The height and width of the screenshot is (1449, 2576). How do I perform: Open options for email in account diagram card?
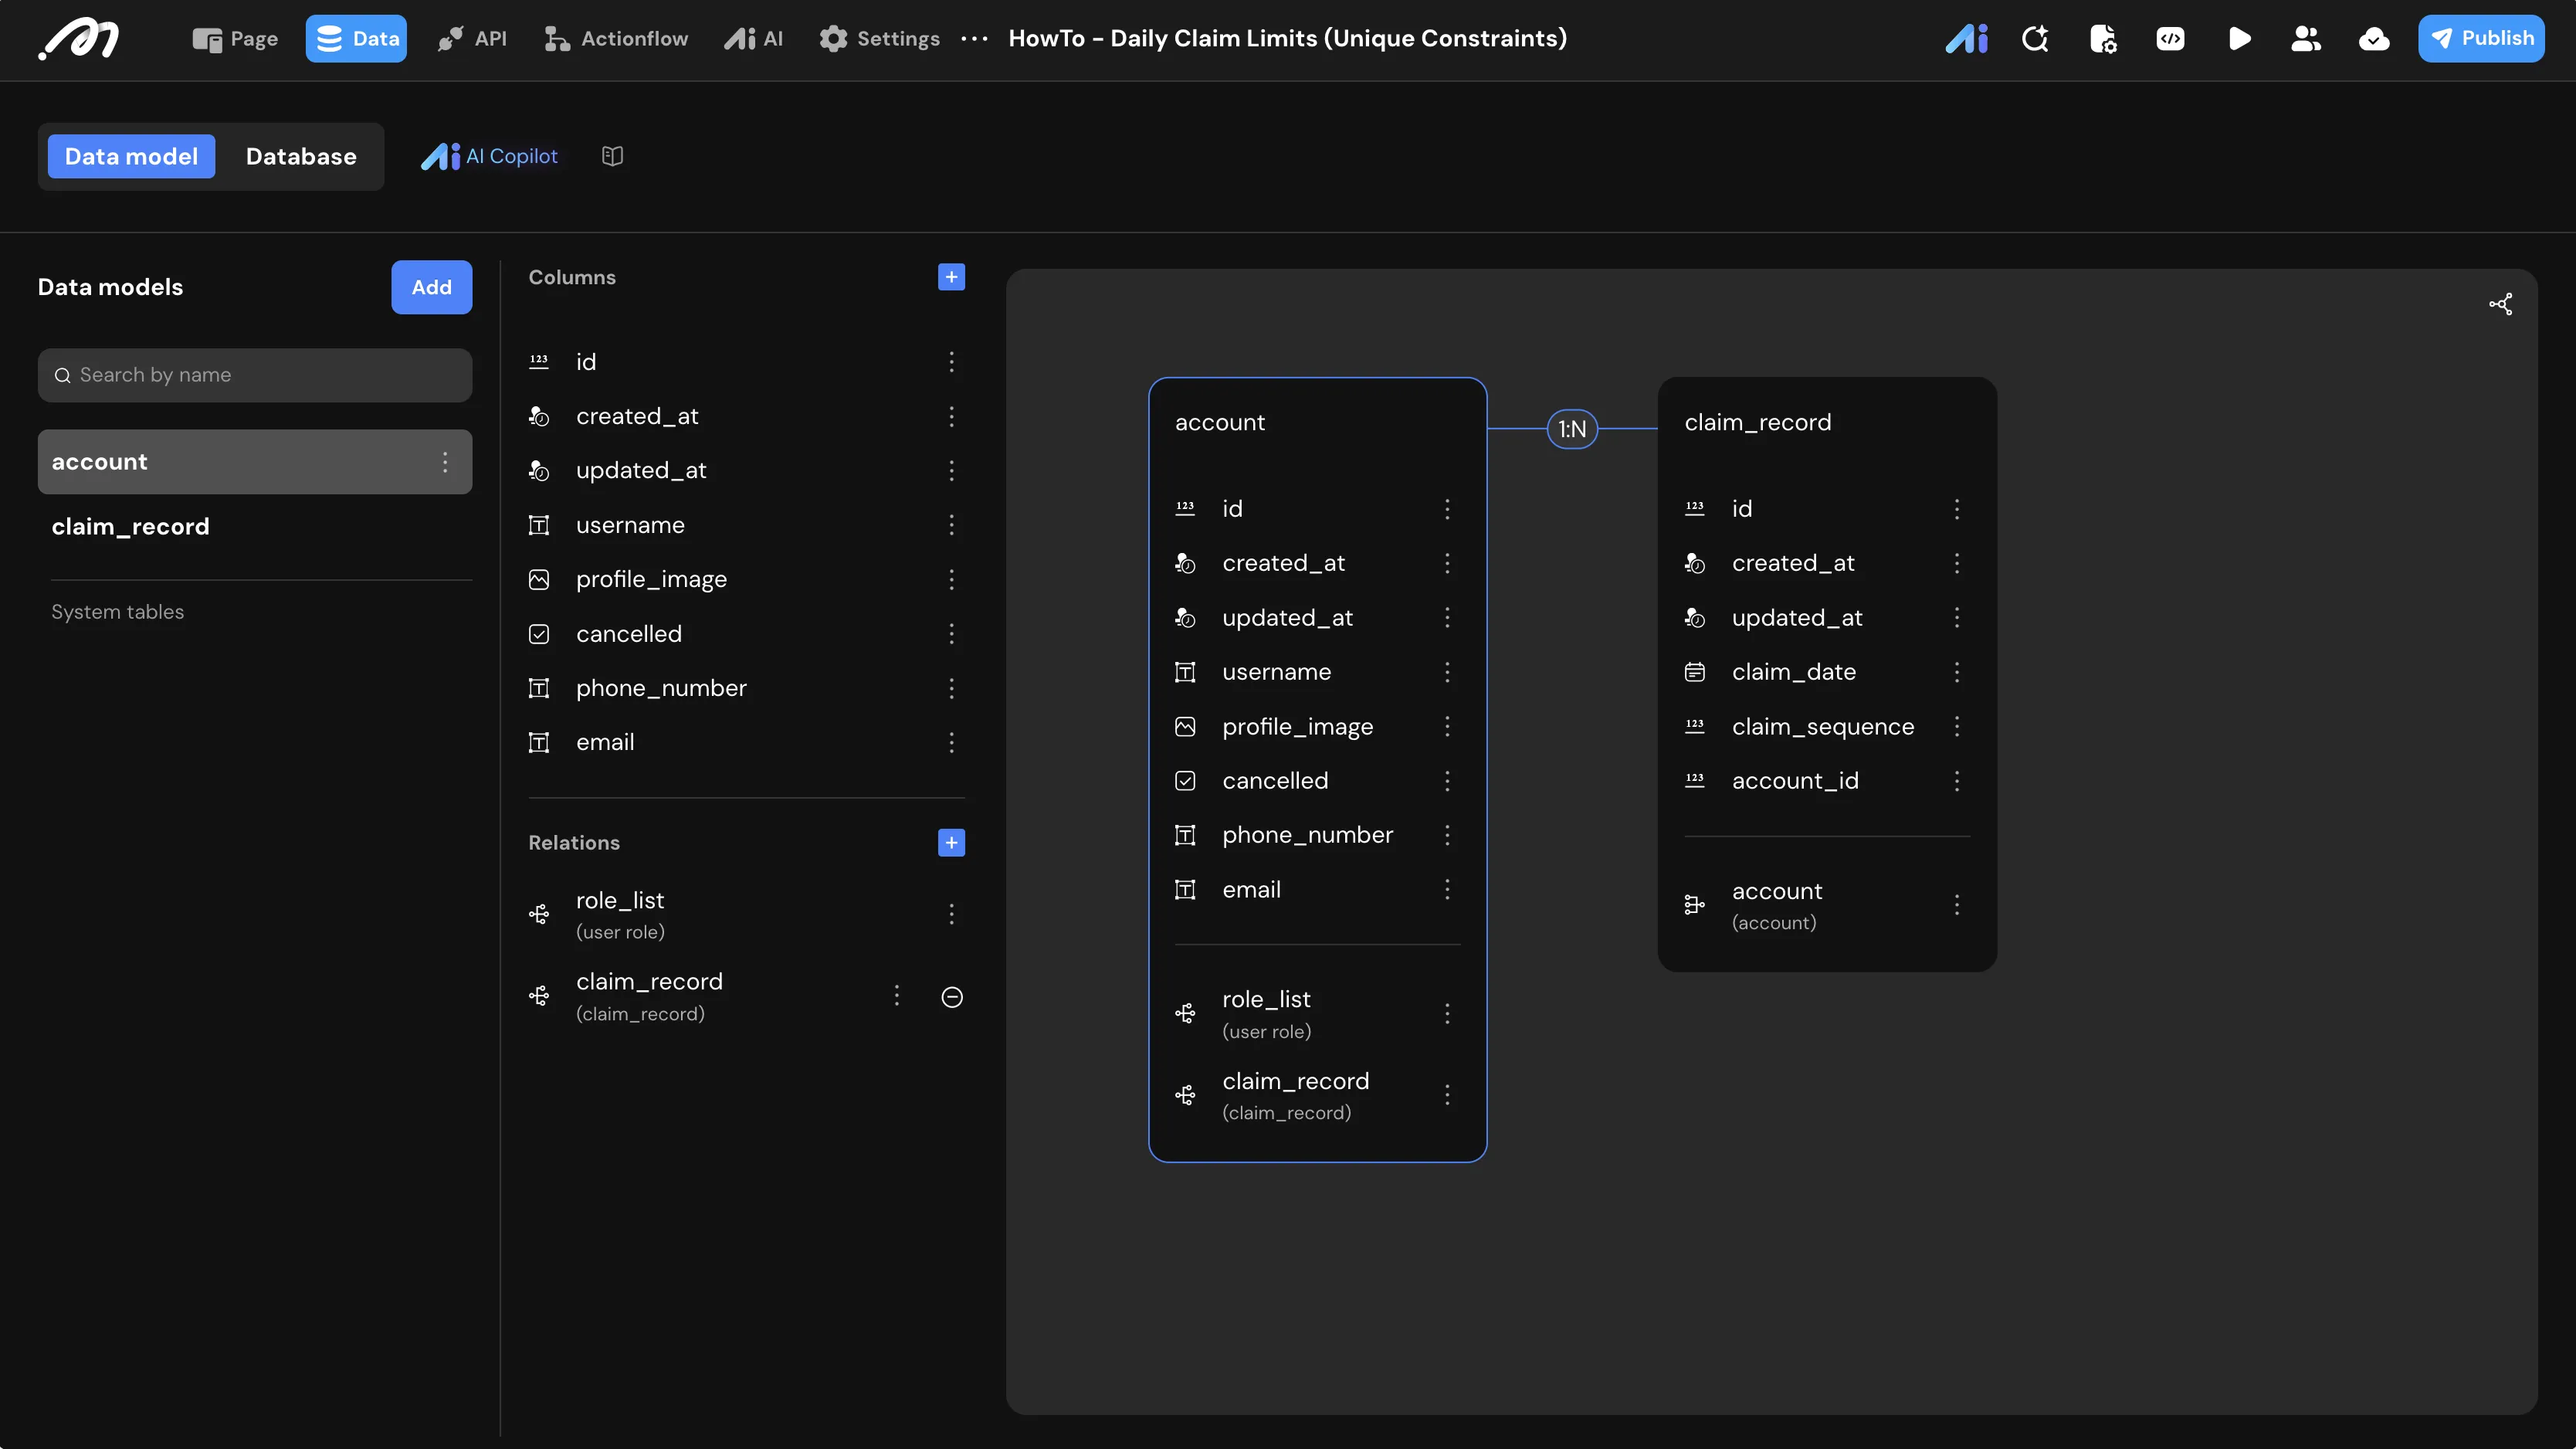pyautogui.click(x=1446, y=890)
